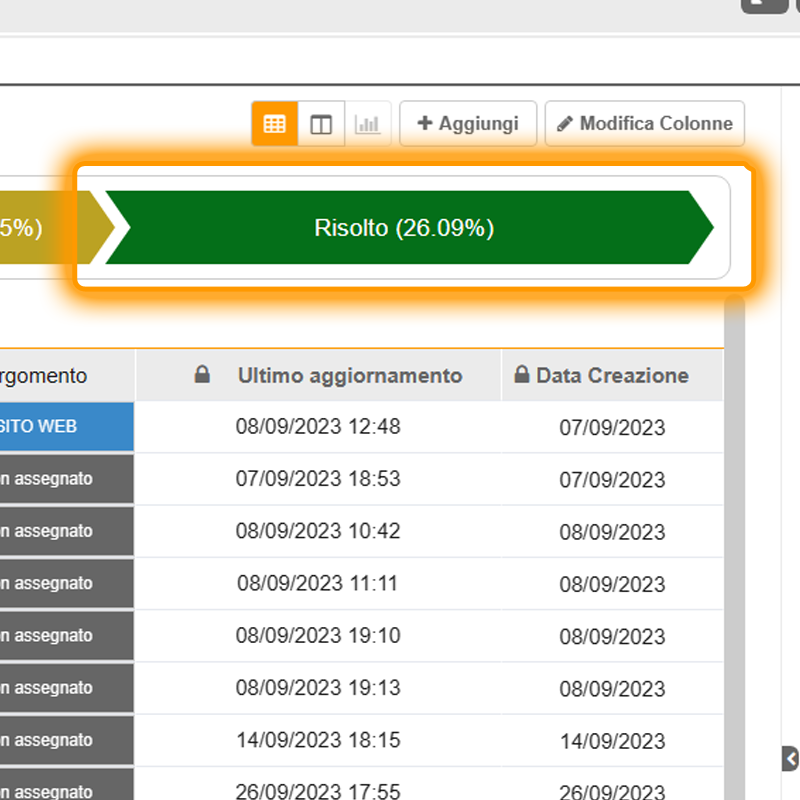Click the non assegnato cell in 19:13 row
This screenshot has height=800, width=800.
point(67,688)
